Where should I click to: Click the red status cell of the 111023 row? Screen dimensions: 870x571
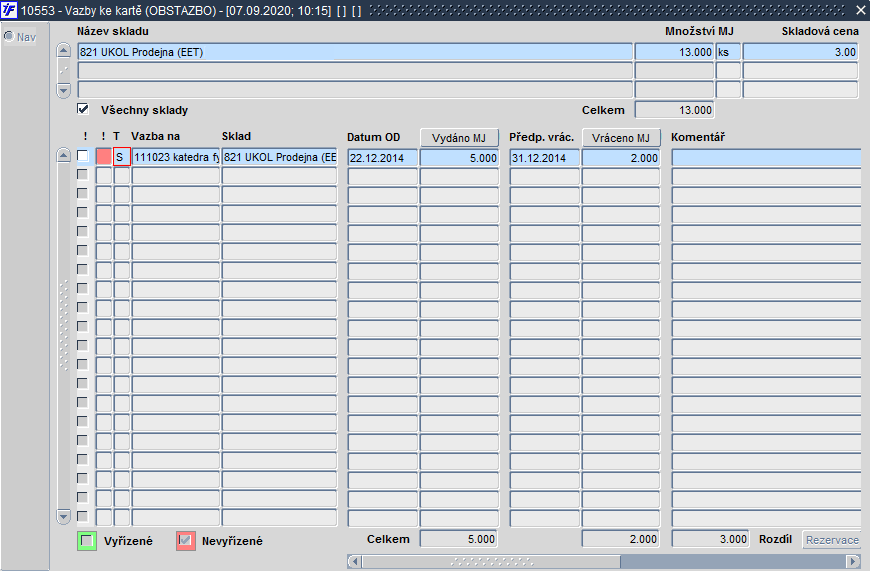click(104, 157)
